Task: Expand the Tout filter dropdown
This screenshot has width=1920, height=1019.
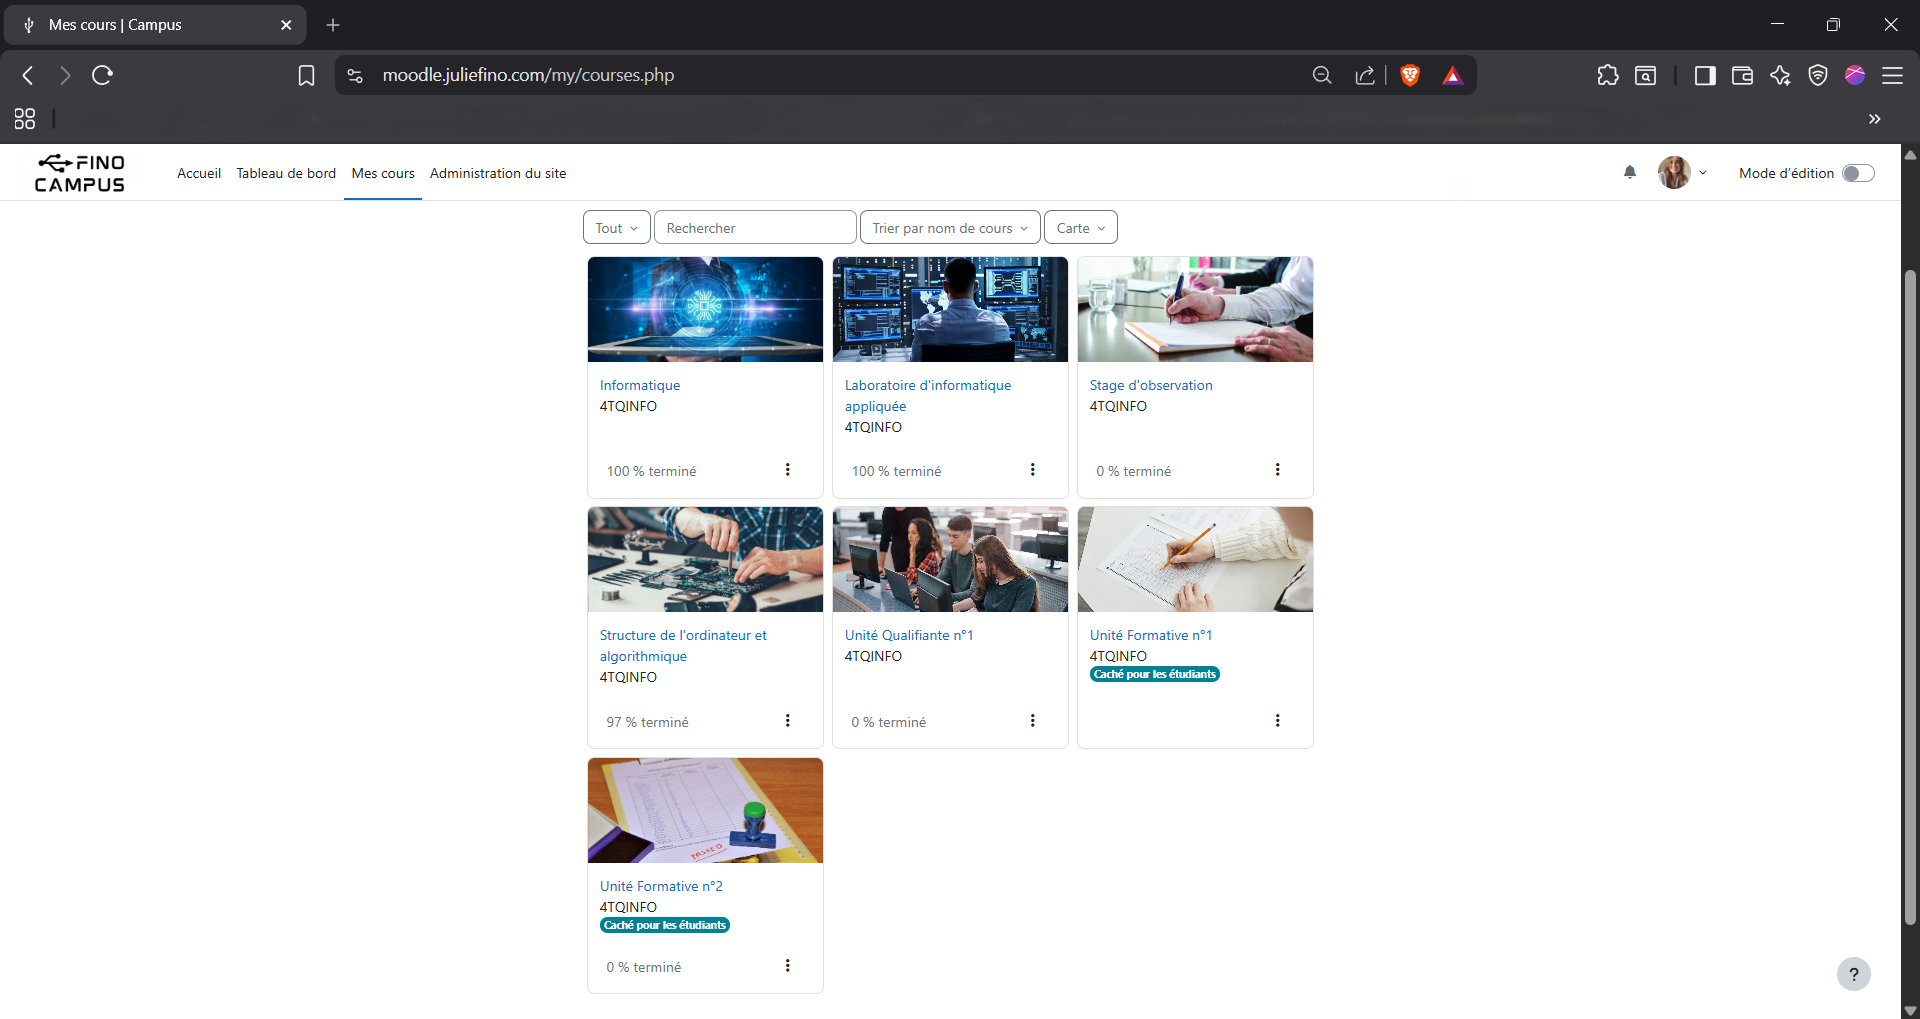Action: click(x=616, y=228)
